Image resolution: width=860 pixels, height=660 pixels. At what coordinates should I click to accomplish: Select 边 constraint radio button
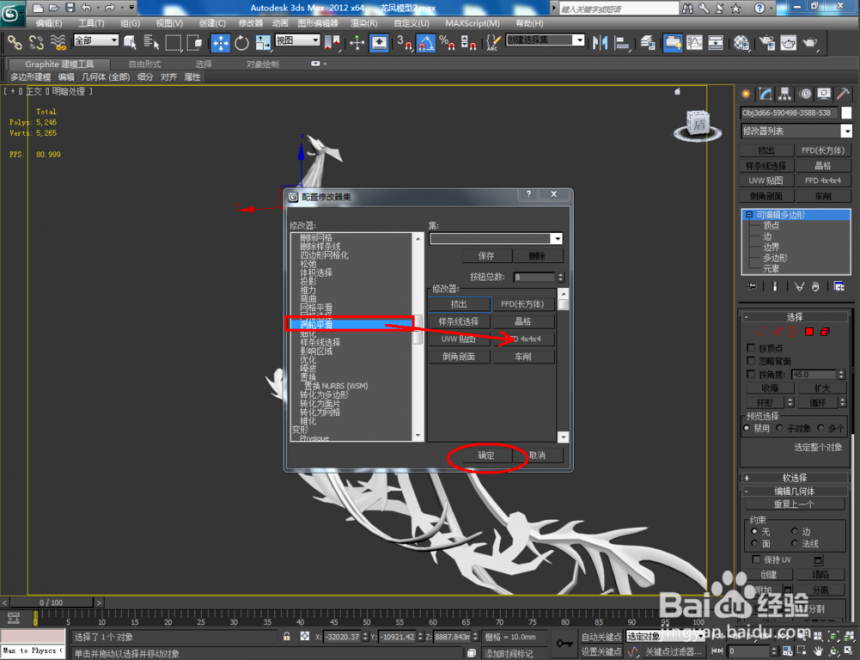tap(794, 531)
